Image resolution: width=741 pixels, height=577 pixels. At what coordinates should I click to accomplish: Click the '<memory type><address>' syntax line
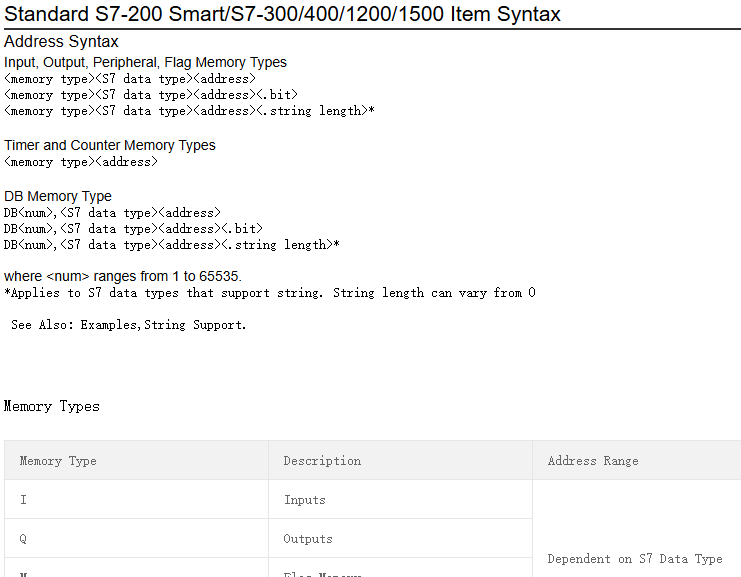click(x=81, y=162)
